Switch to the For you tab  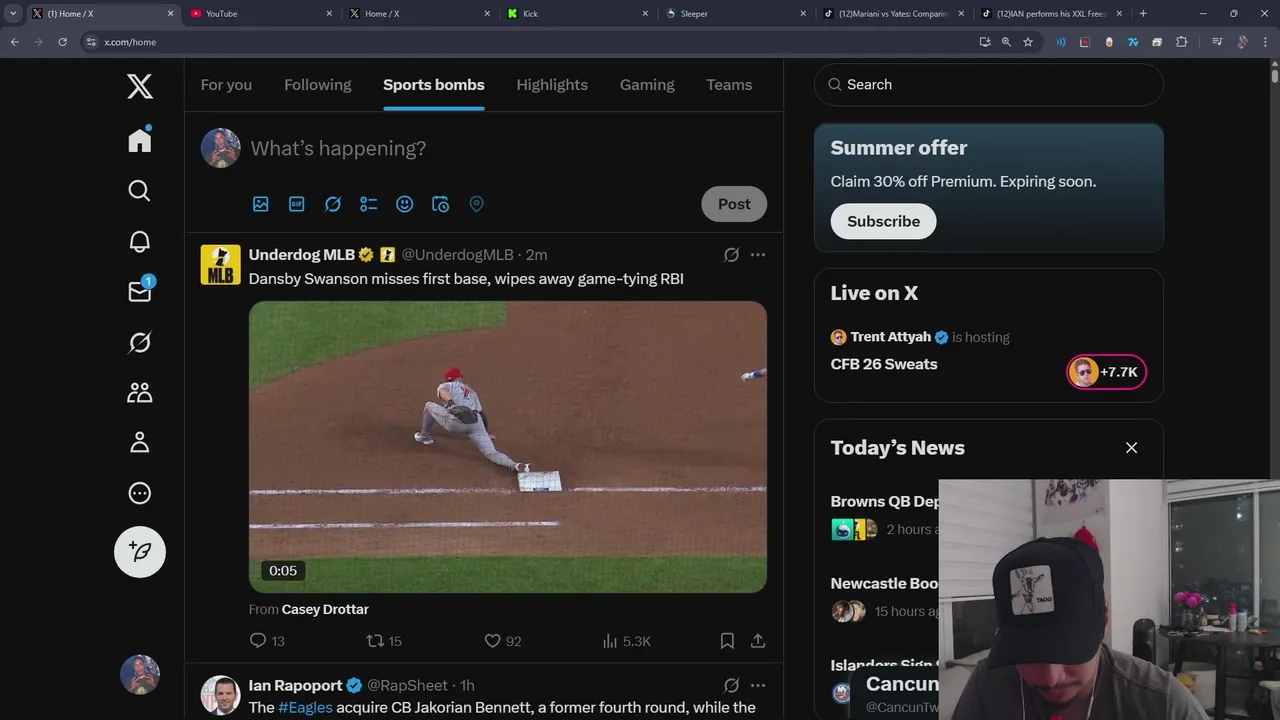tap(226, 85)
